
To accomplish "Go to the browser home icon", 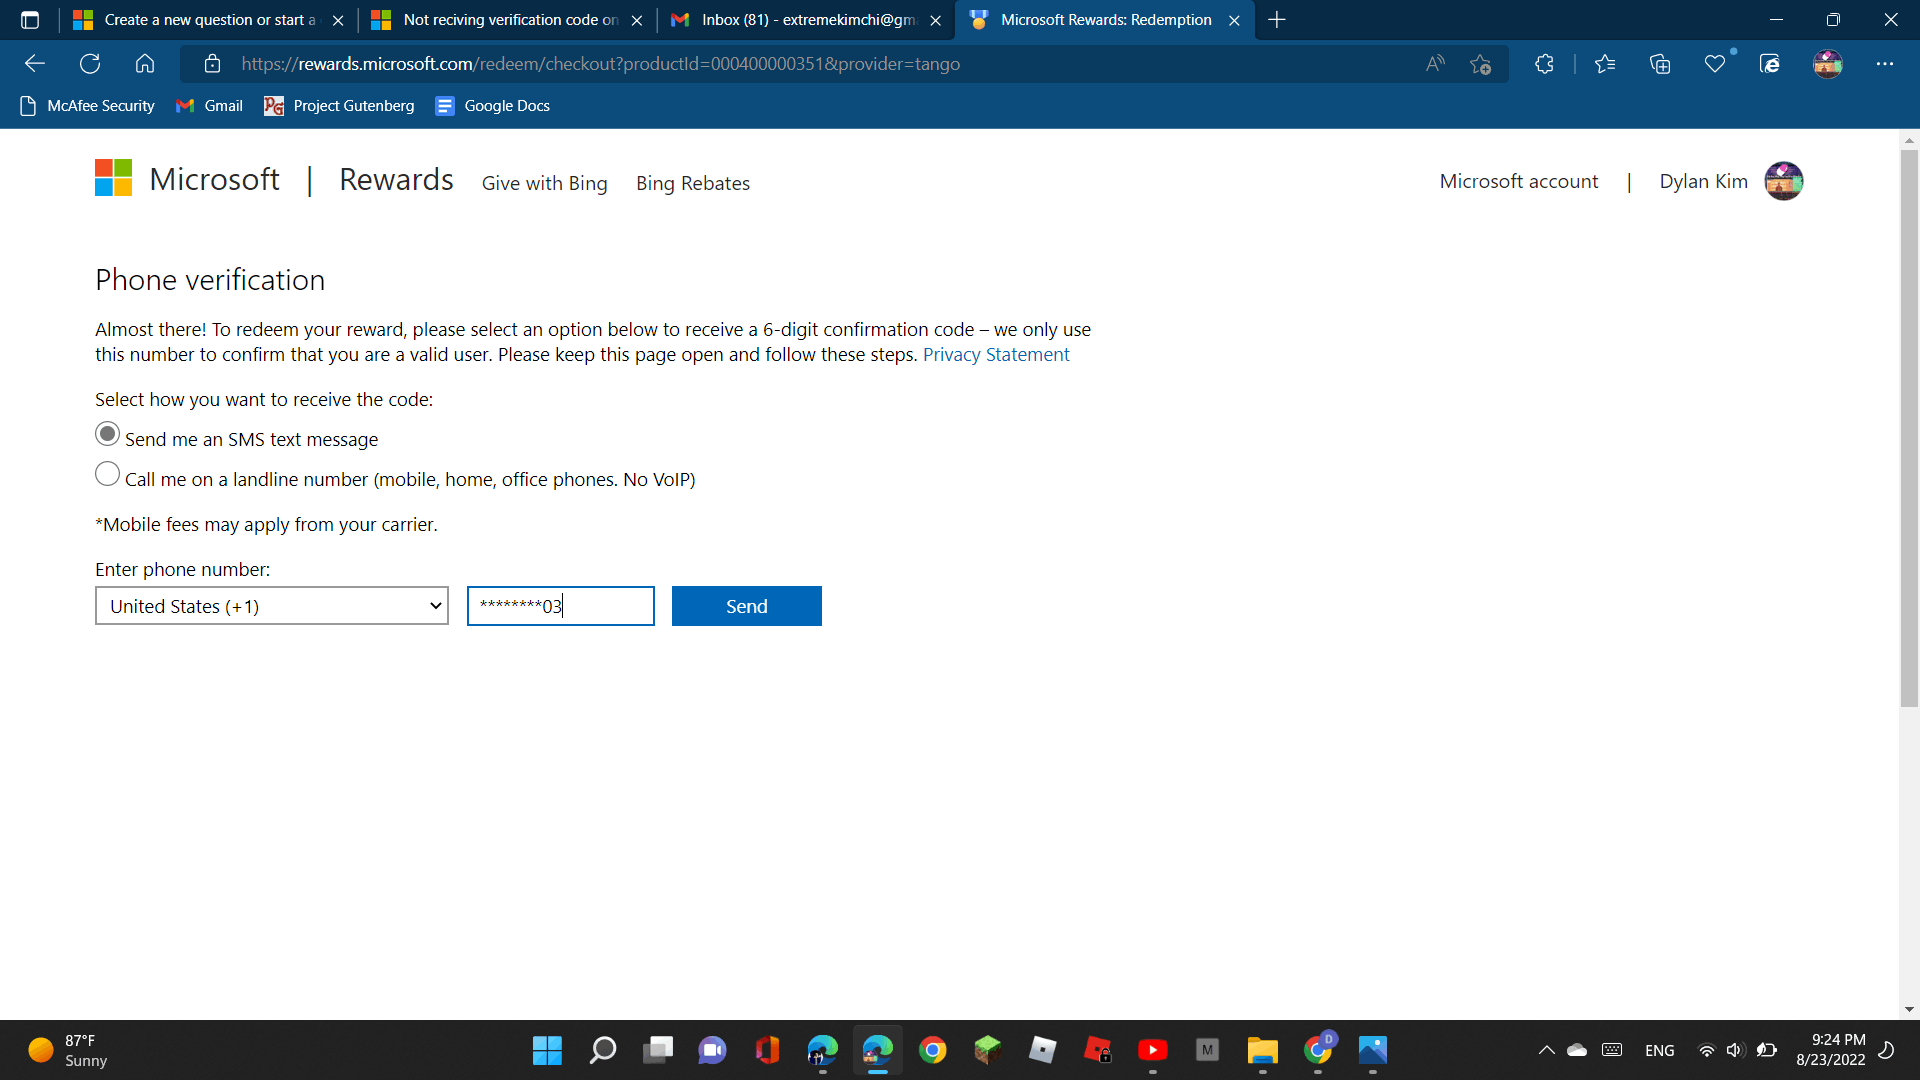I will (x=145, y=64).
